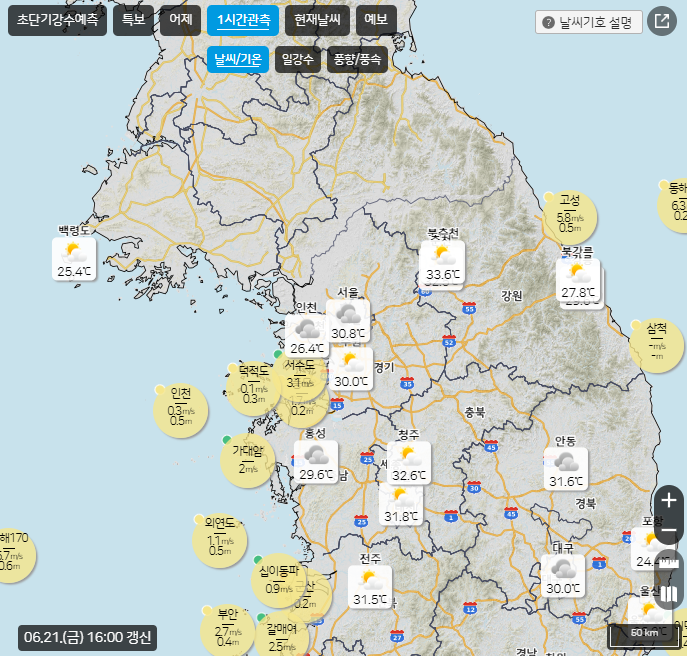Open the 초단기강수예측 tab
687x656 pixels.
pyautogui.click(x=57, y=20)
